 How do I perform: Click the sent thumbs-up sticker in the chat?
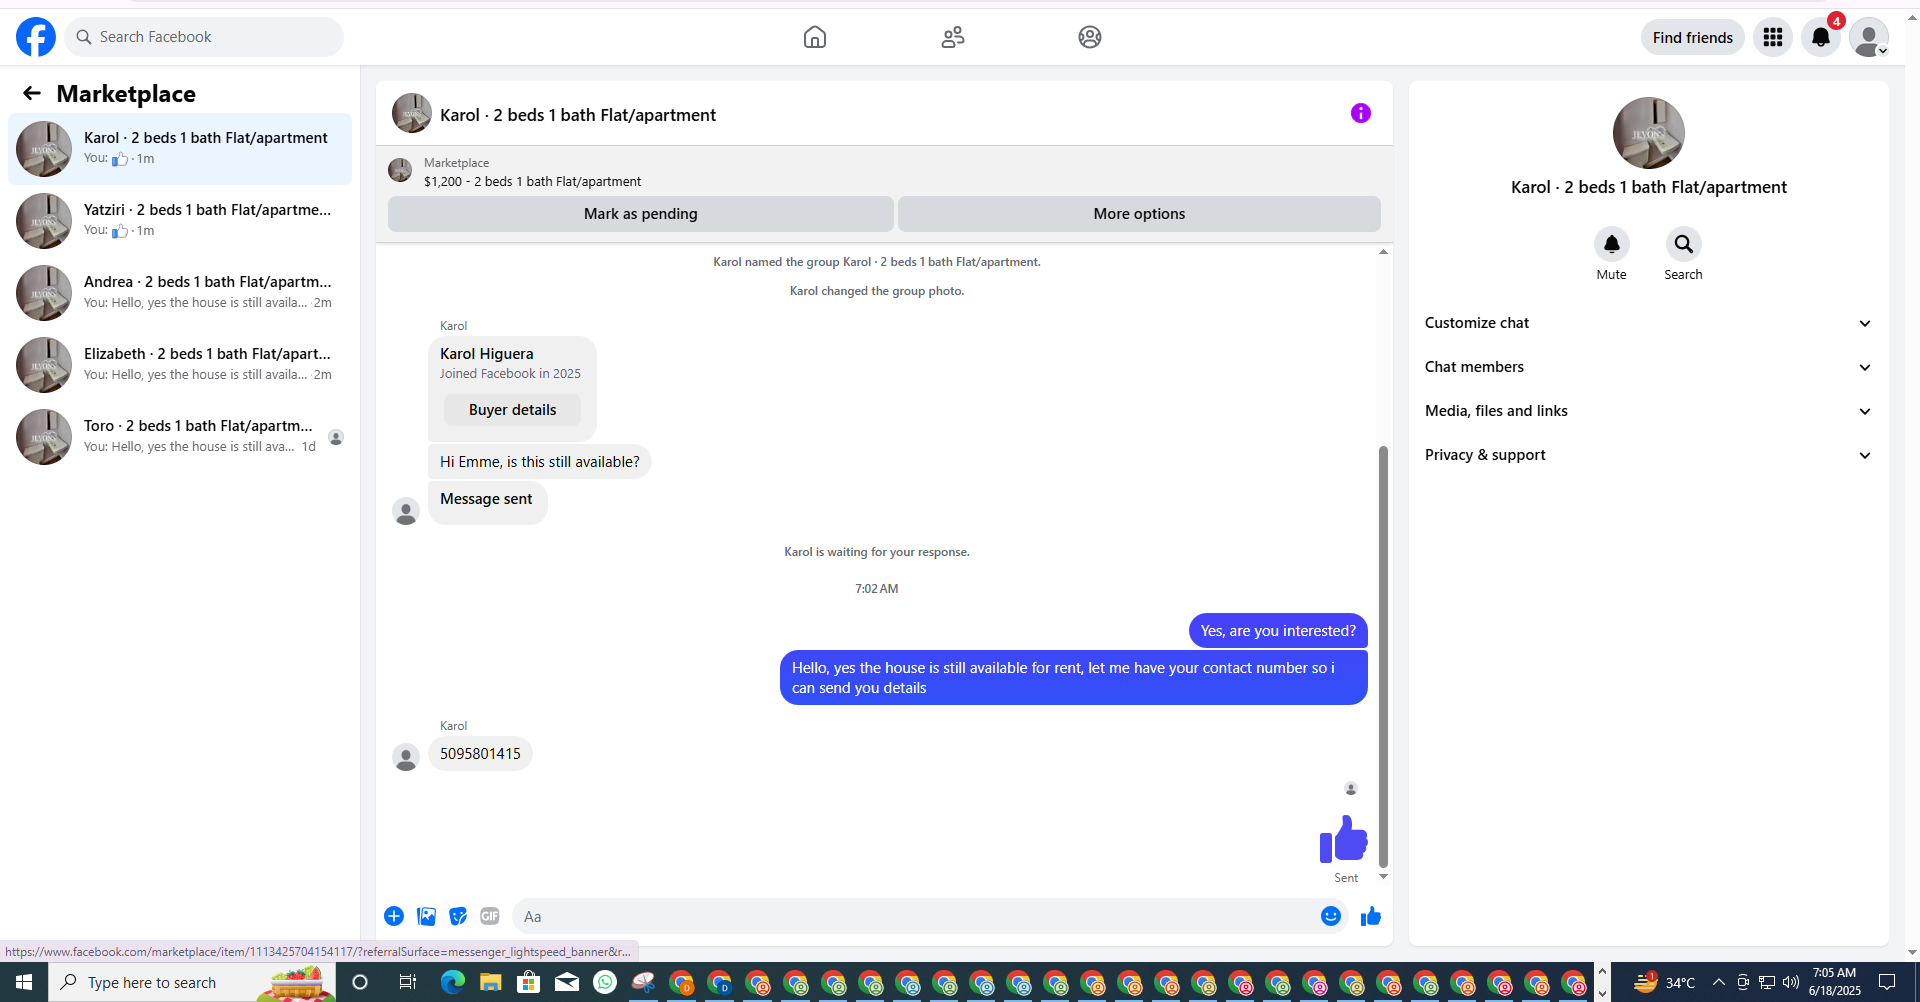coord(1343,838)
